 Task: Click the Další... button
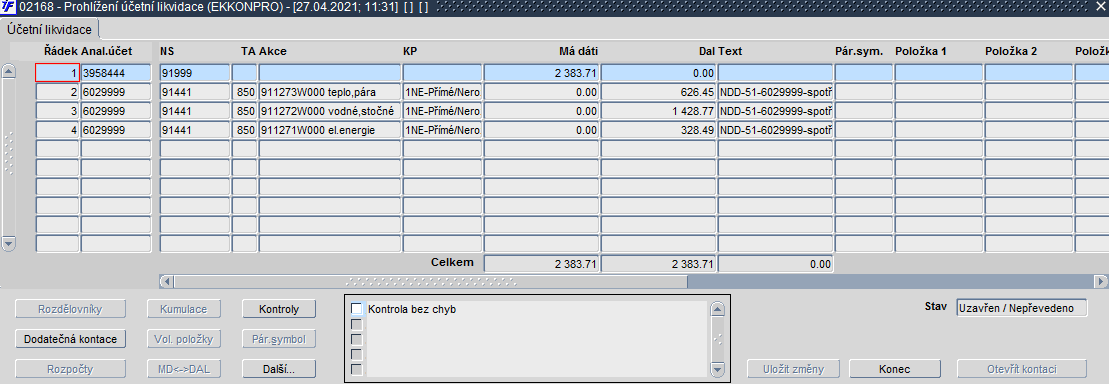(x=279, y=369)
